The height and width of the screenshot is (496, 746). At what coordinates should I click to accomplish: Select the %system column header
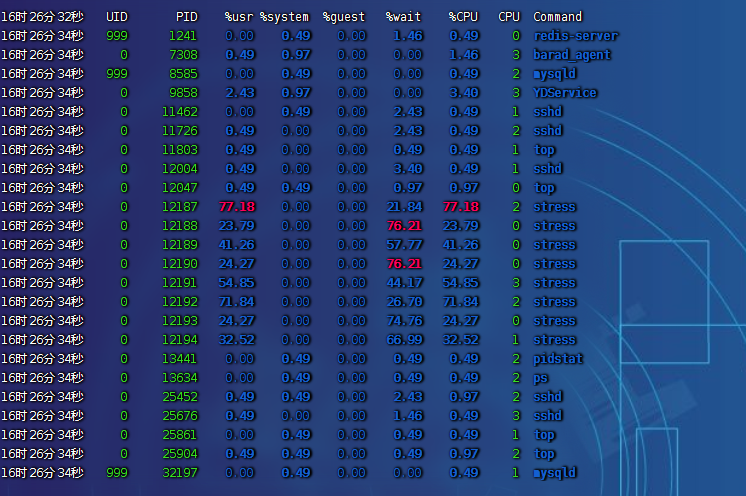(x=284, y=17)
